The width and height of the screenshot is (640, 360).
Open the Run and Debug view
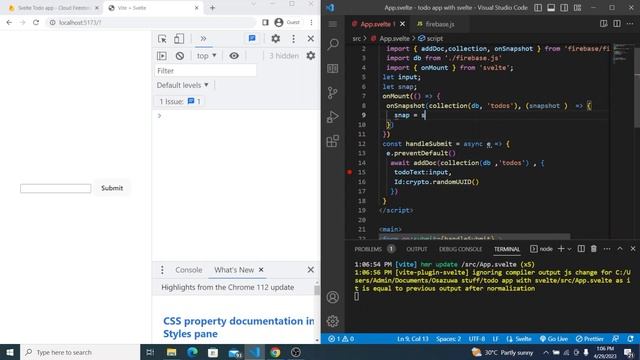[x=333, y=117]
